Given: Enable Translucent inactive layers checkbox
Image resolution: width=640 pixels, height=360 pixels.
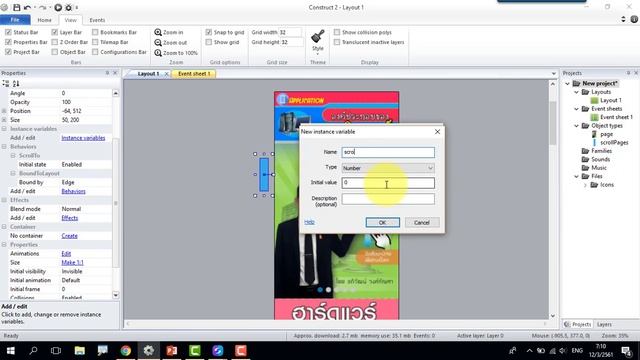Looking at the screenshot, I should point(337,42).
